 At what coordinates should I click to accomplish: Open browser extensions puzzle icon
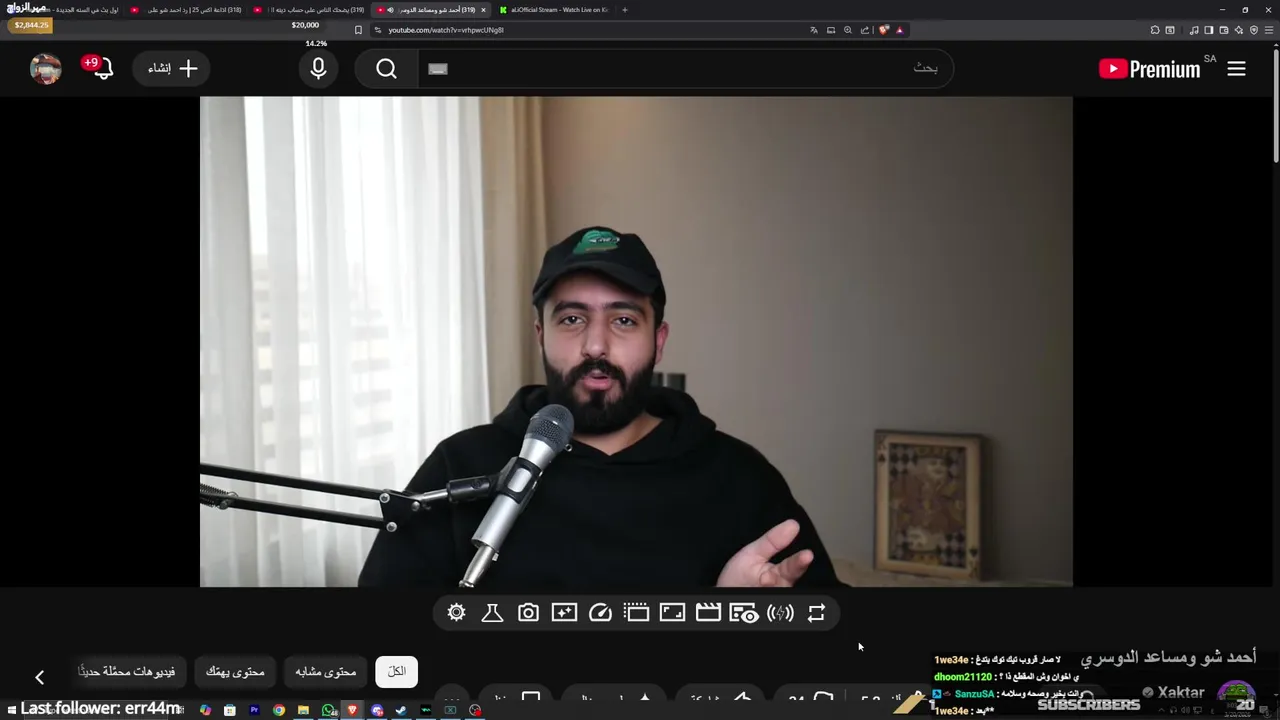click(x=1155, y=30)
